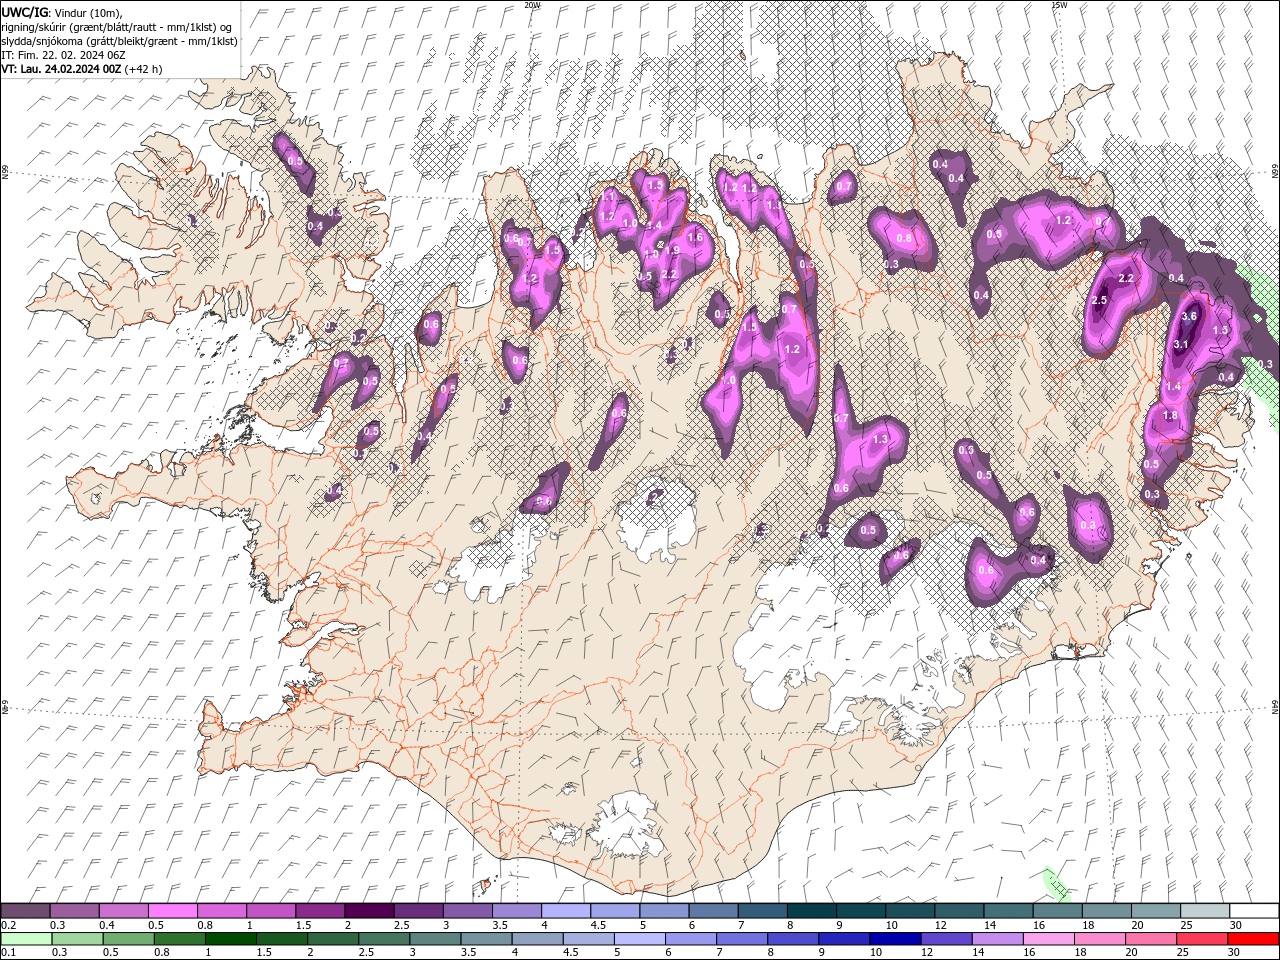Screen dimensions: 1280x960
Task: Select the 'slydda/snjókoma' legend description line
Action: tap(119, 41)
